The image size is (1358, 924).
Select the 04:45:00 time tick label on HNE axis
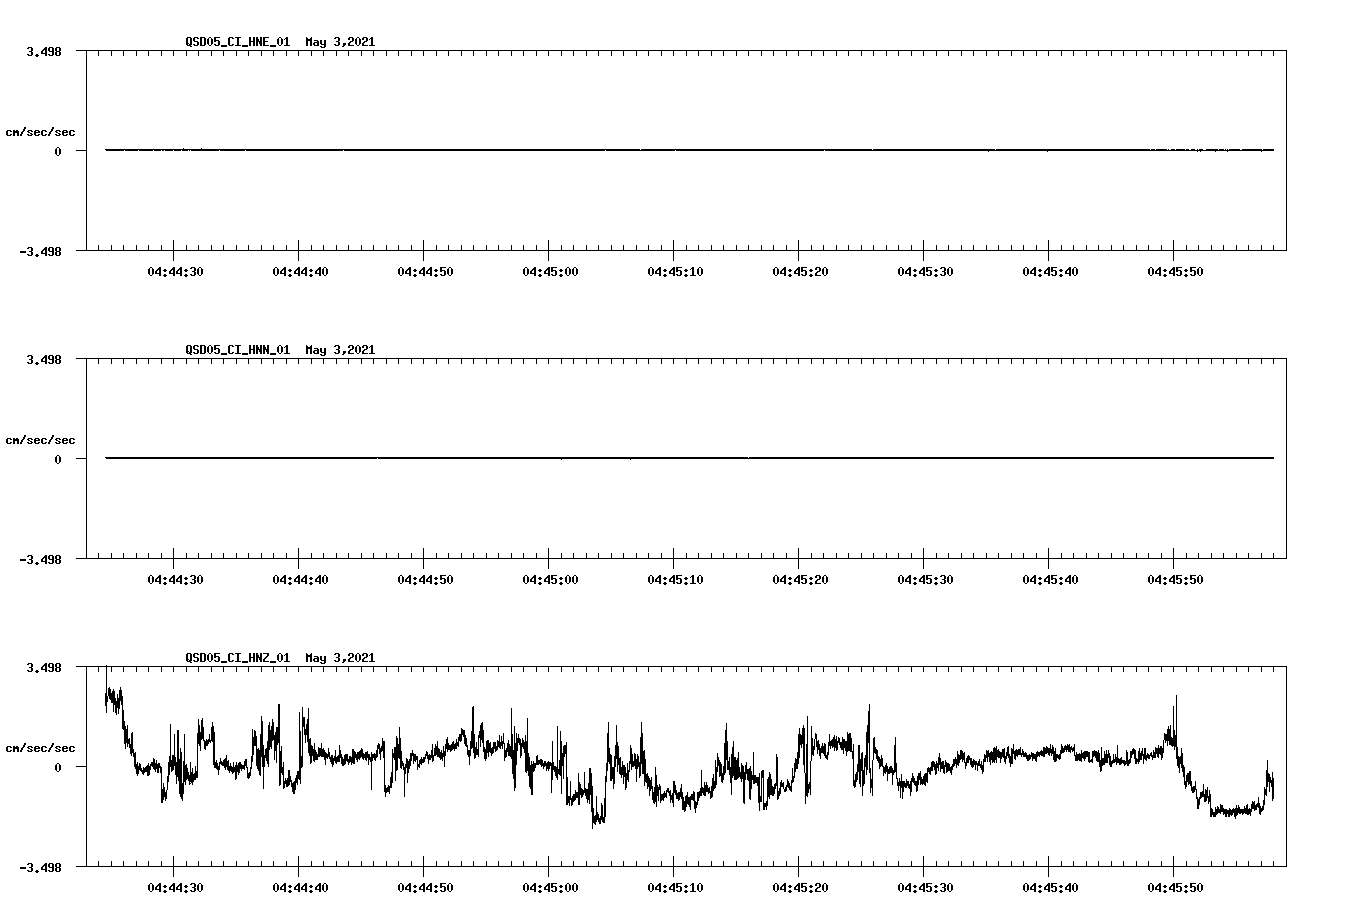click(x=551, y=270)
